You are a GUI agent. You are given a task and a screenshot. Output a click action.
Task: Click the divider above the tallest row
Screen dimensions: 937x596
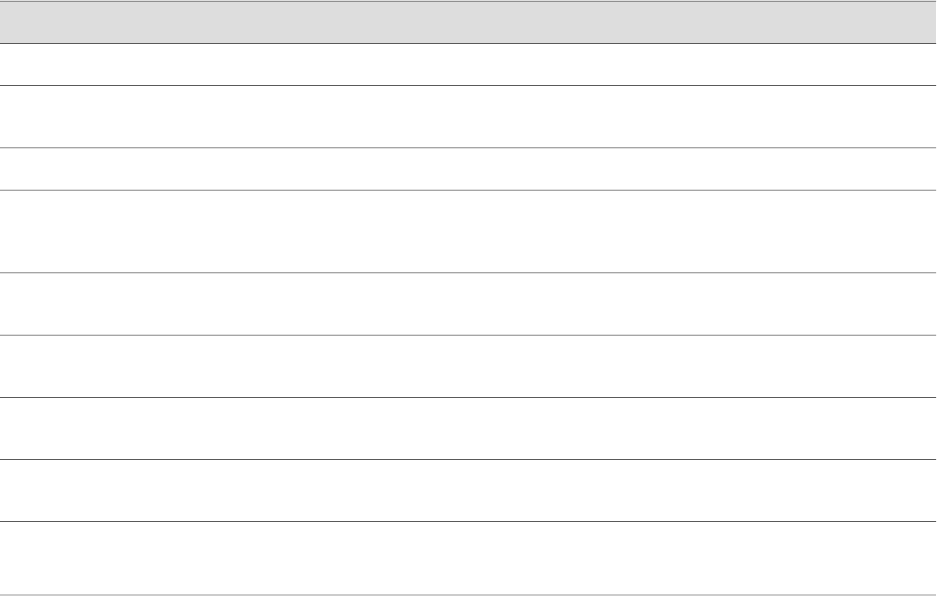click(x=468, y=190)
